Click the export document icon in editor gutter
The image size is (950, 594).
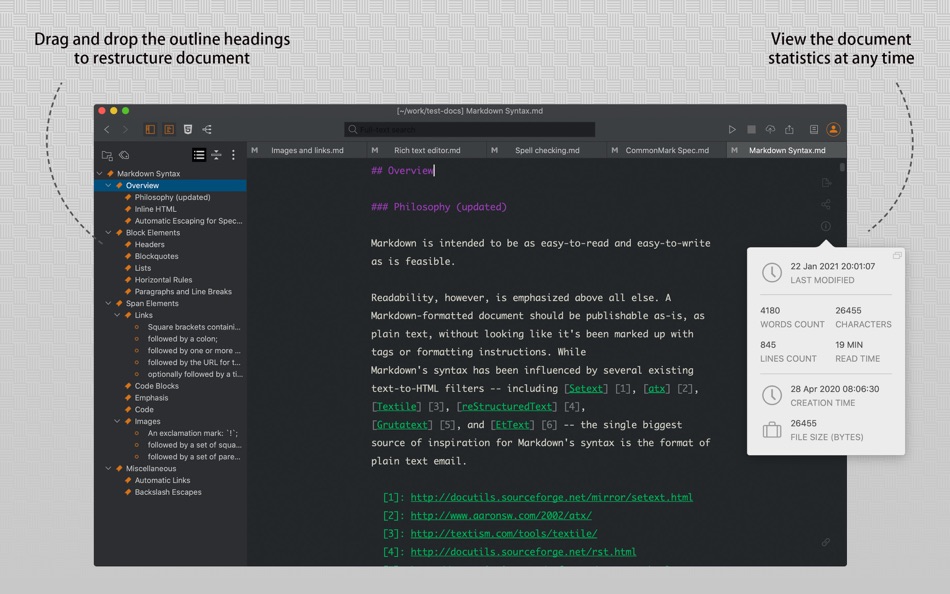coord(826,182)
